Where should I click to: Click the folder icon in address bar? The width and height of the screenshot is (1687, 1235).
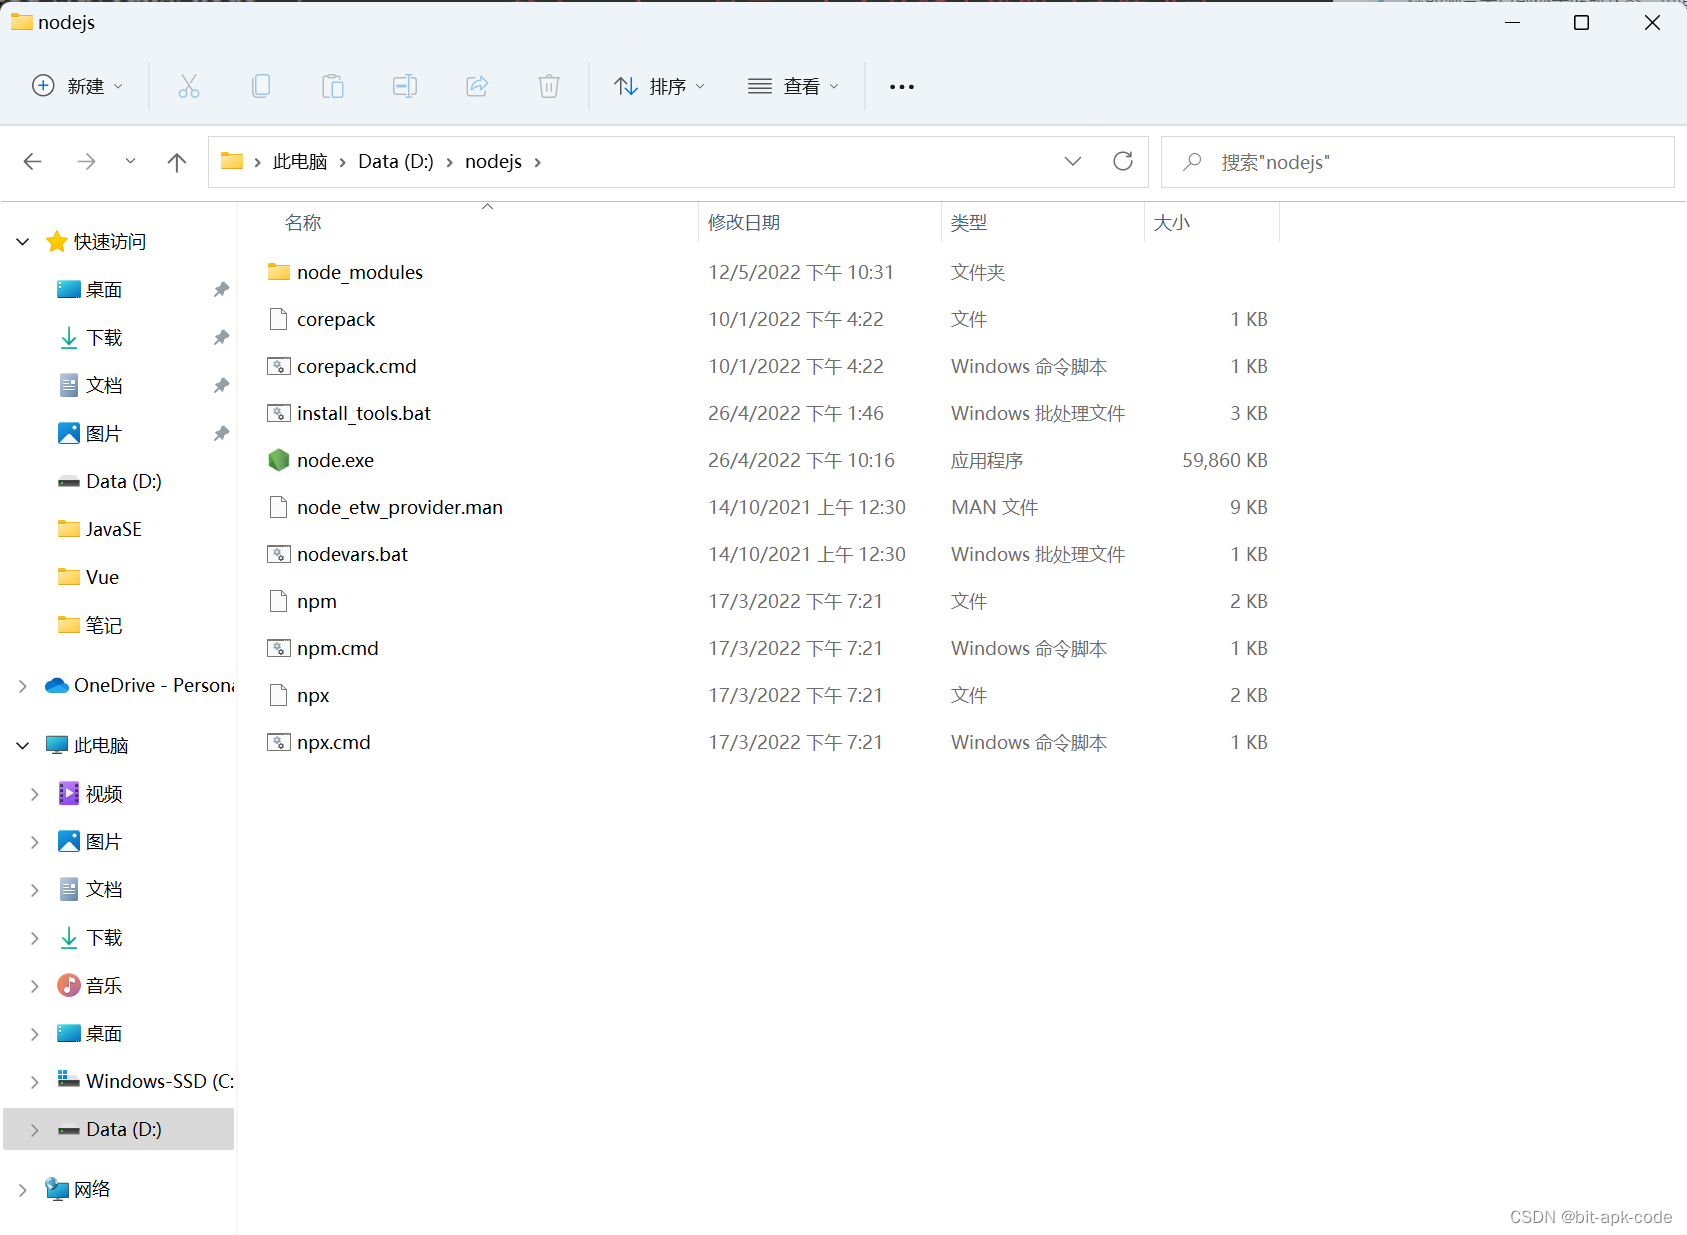(232, 161)
